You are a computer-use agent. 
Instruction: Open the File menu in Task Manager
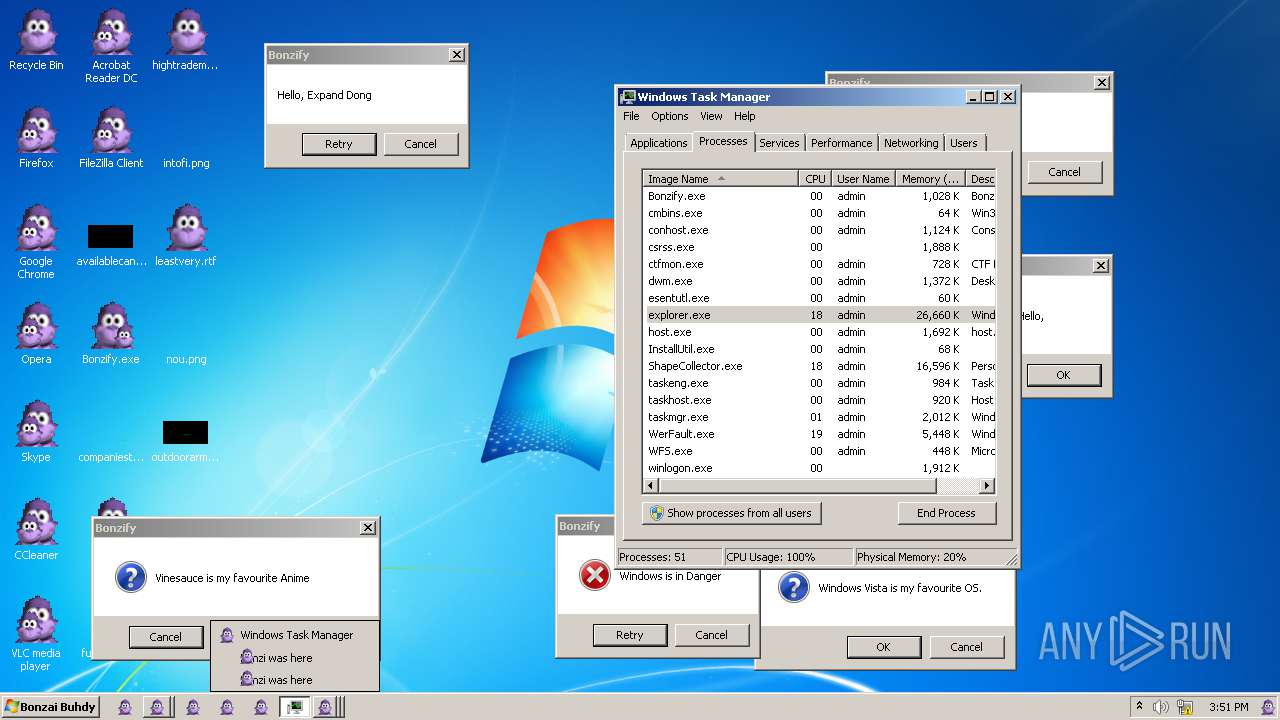(631, 116)
